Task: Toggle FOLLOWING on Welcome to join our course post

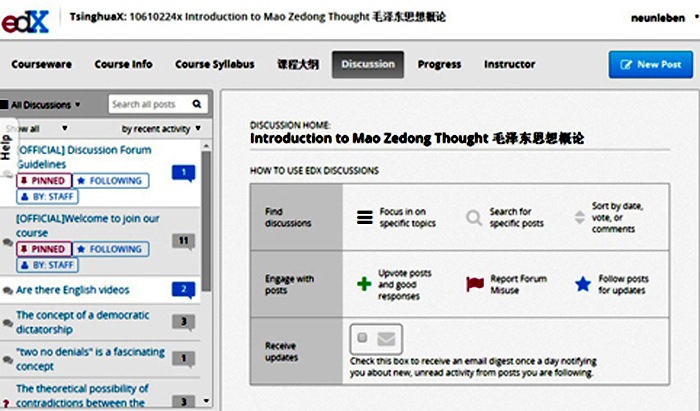Action: click(x=111, y=249)
